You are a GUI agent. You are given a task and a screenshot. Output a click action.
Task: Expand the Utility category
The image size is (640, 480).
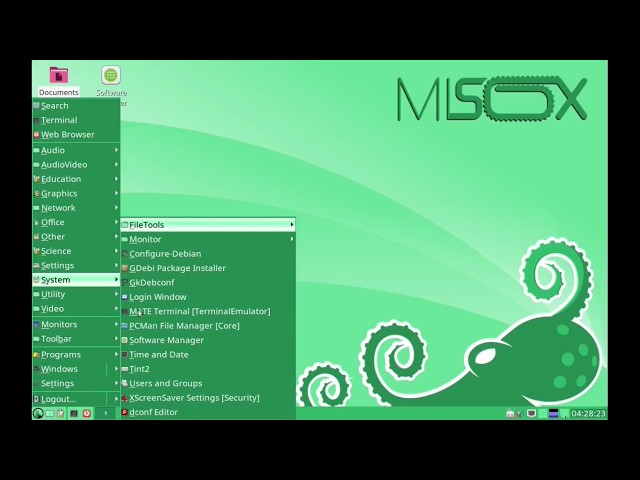[76, 294]
